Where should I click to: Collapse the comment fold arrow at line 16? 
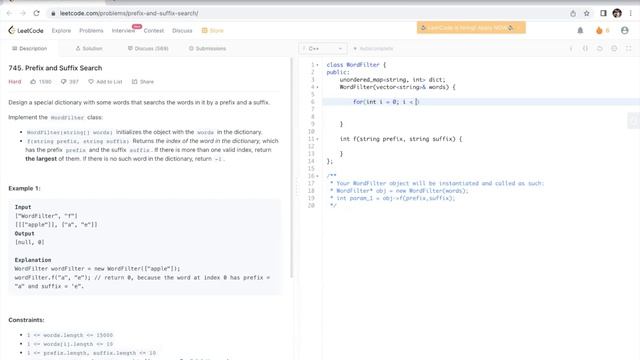point(318,176)
